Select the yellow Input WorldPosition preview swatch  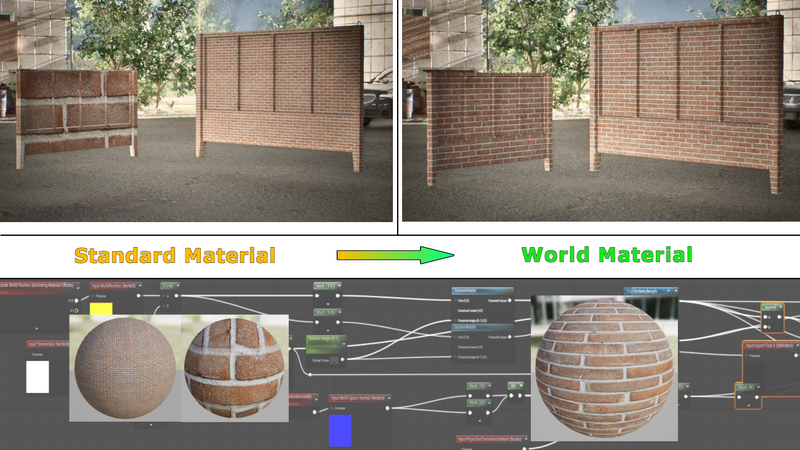tap(101, 308)
